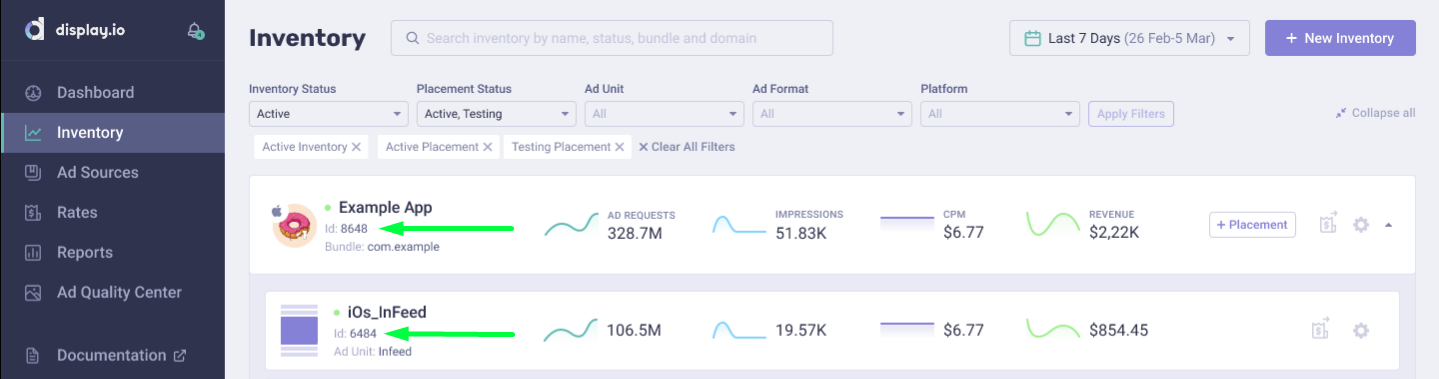Screen dimensions: 1439x379
Task: Click the New Inventory button
Action: [1340, 38]
